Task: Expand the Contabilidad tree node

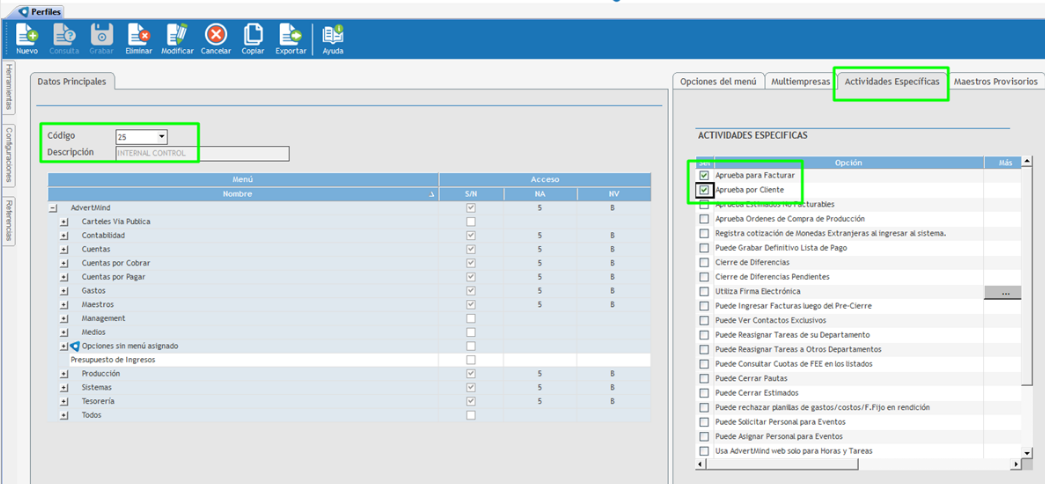Action: pos(64,235)
